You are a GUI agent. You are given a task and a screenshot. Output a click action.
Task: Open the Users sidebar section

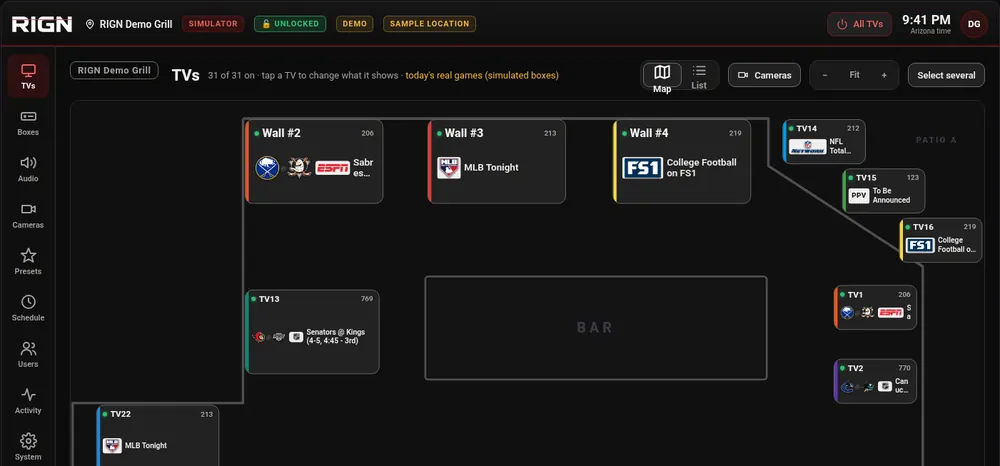point(28,355)
